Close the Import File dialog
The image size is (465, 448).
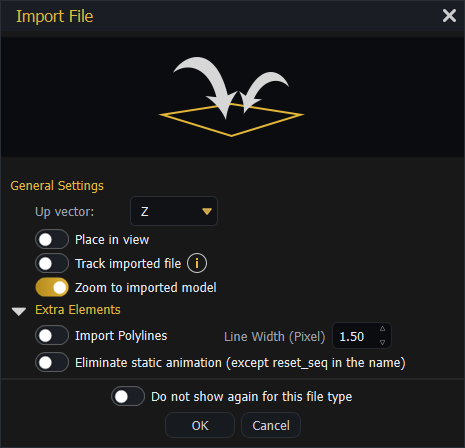pos(449,16)
